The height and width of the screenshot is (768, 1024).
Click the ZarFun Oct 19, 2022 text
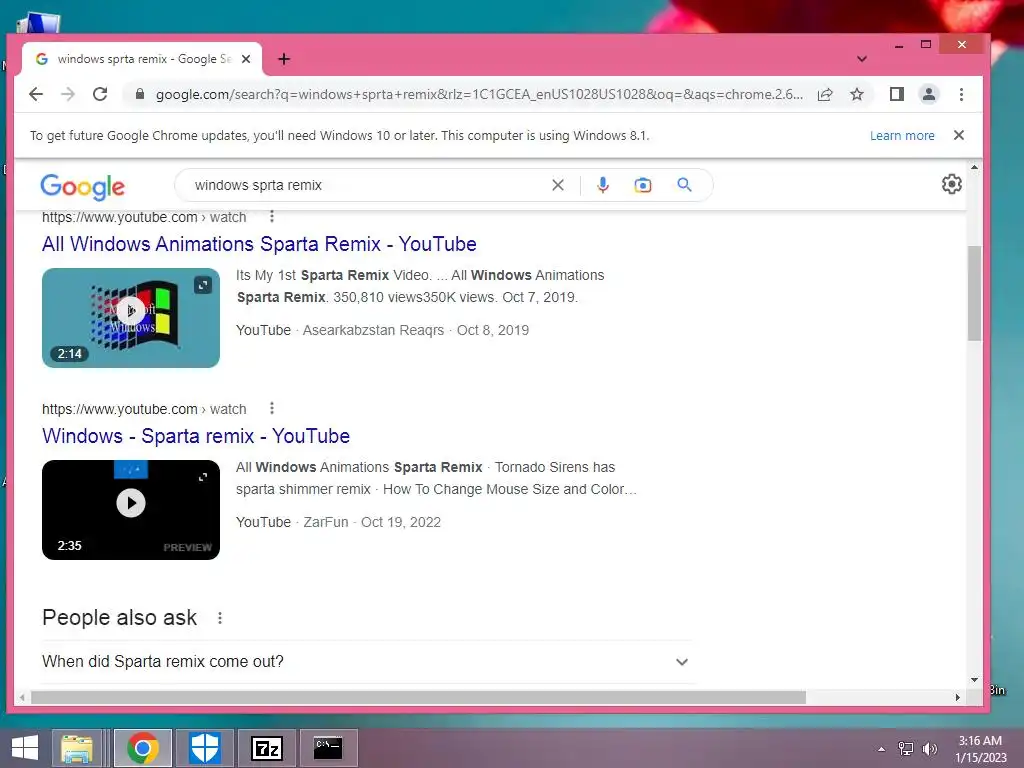pyautogui.click(x=372, y=522)
